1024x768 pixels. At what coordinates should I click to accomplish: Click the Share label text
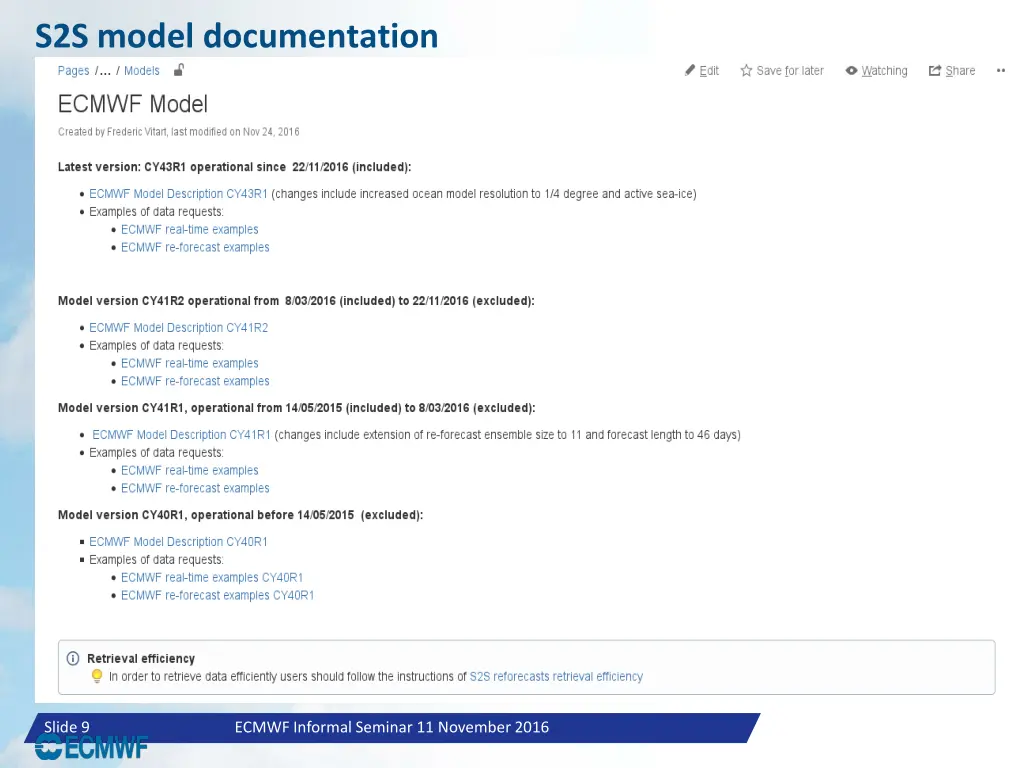click(960, 71)
